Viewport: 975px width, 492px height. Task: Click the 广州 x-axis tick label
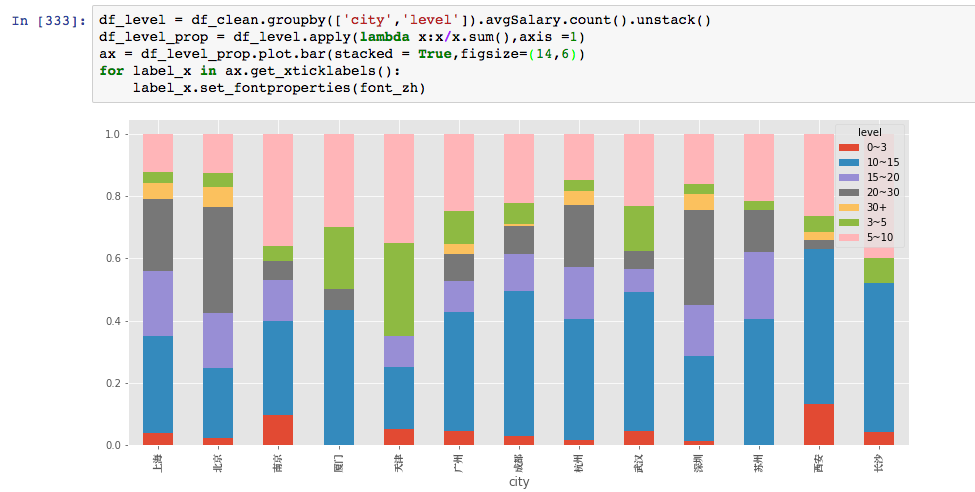(459, 463)
